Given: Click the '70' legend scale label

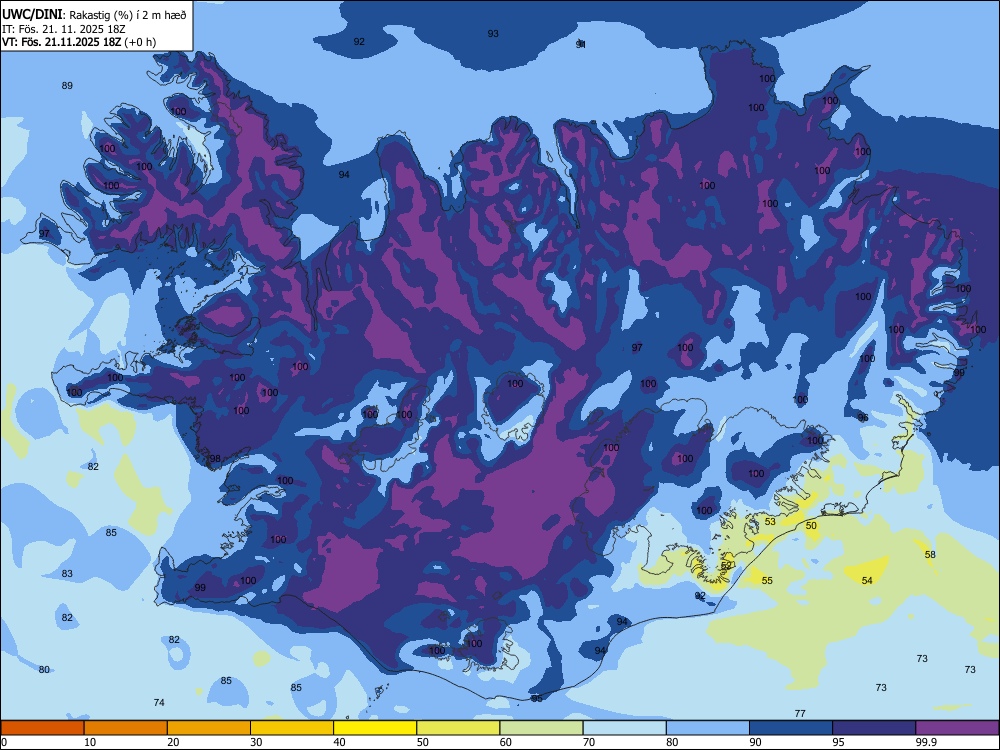Looking at the screenshot, I should coord(589,742).
